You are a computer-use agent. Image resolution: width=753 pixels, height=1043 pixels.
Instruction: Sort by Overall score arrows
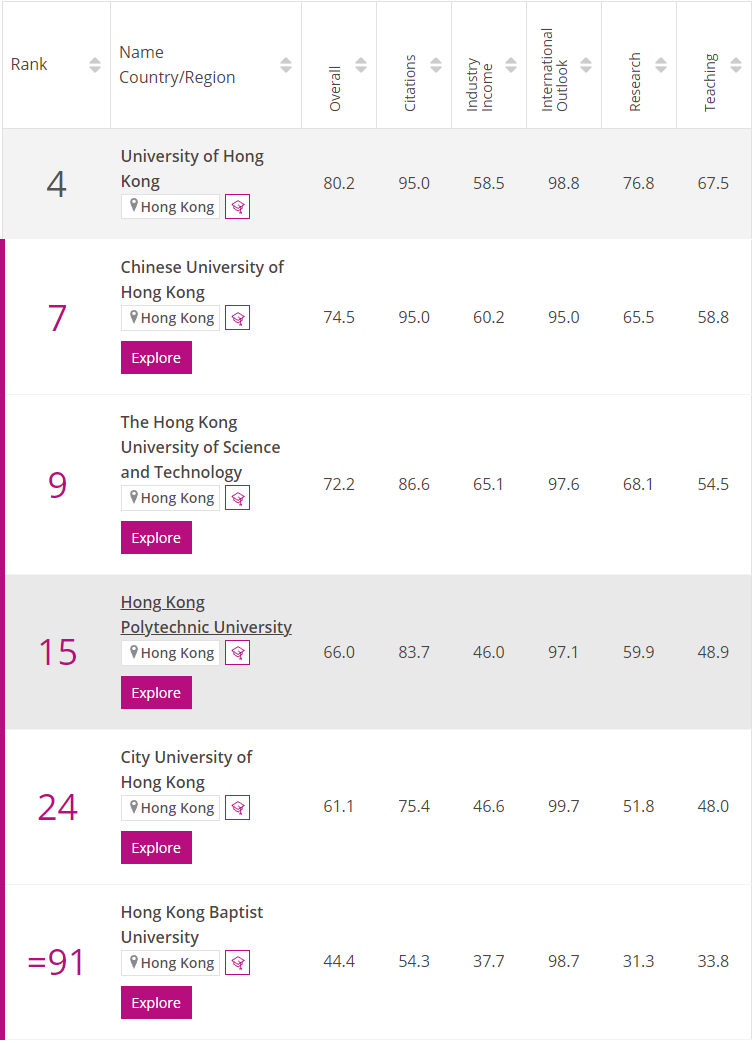[x=361, y=65]
